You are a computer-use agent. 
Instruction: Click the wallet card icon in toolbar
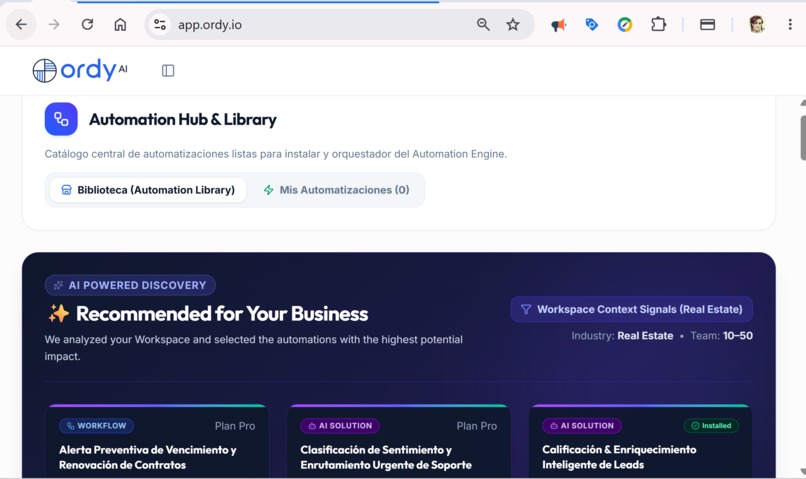[x=707, y=24]
